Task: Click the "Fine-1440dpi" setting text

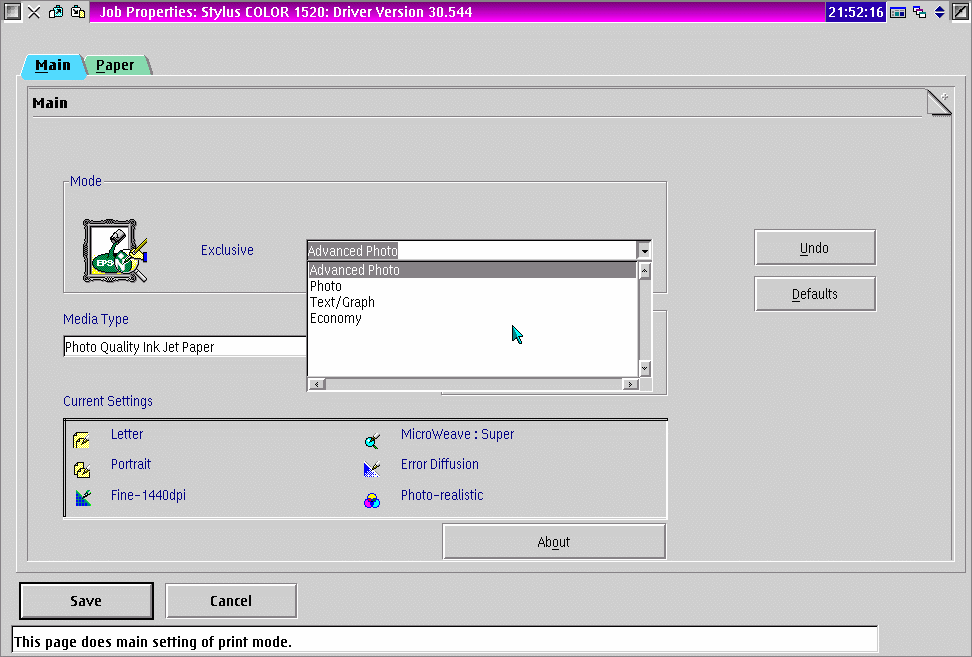Action: click(x=148, y=495)
